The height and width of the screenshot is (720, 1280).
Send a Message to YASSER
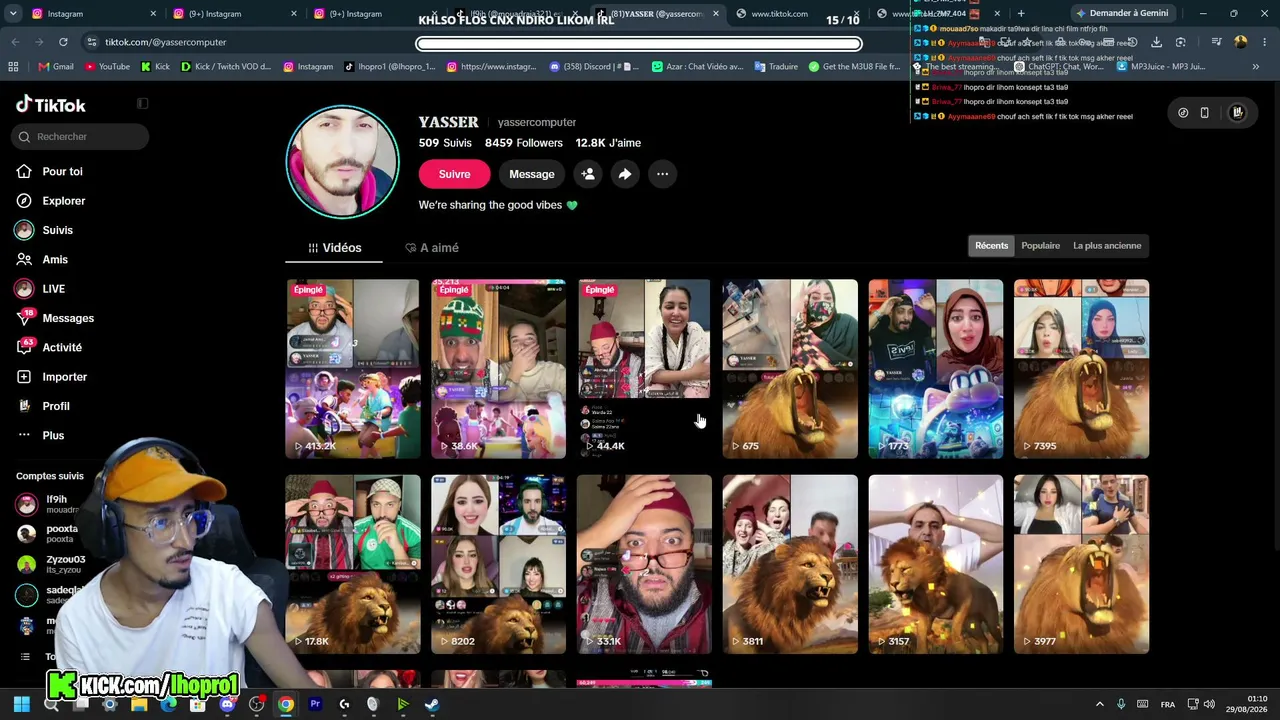532,174
